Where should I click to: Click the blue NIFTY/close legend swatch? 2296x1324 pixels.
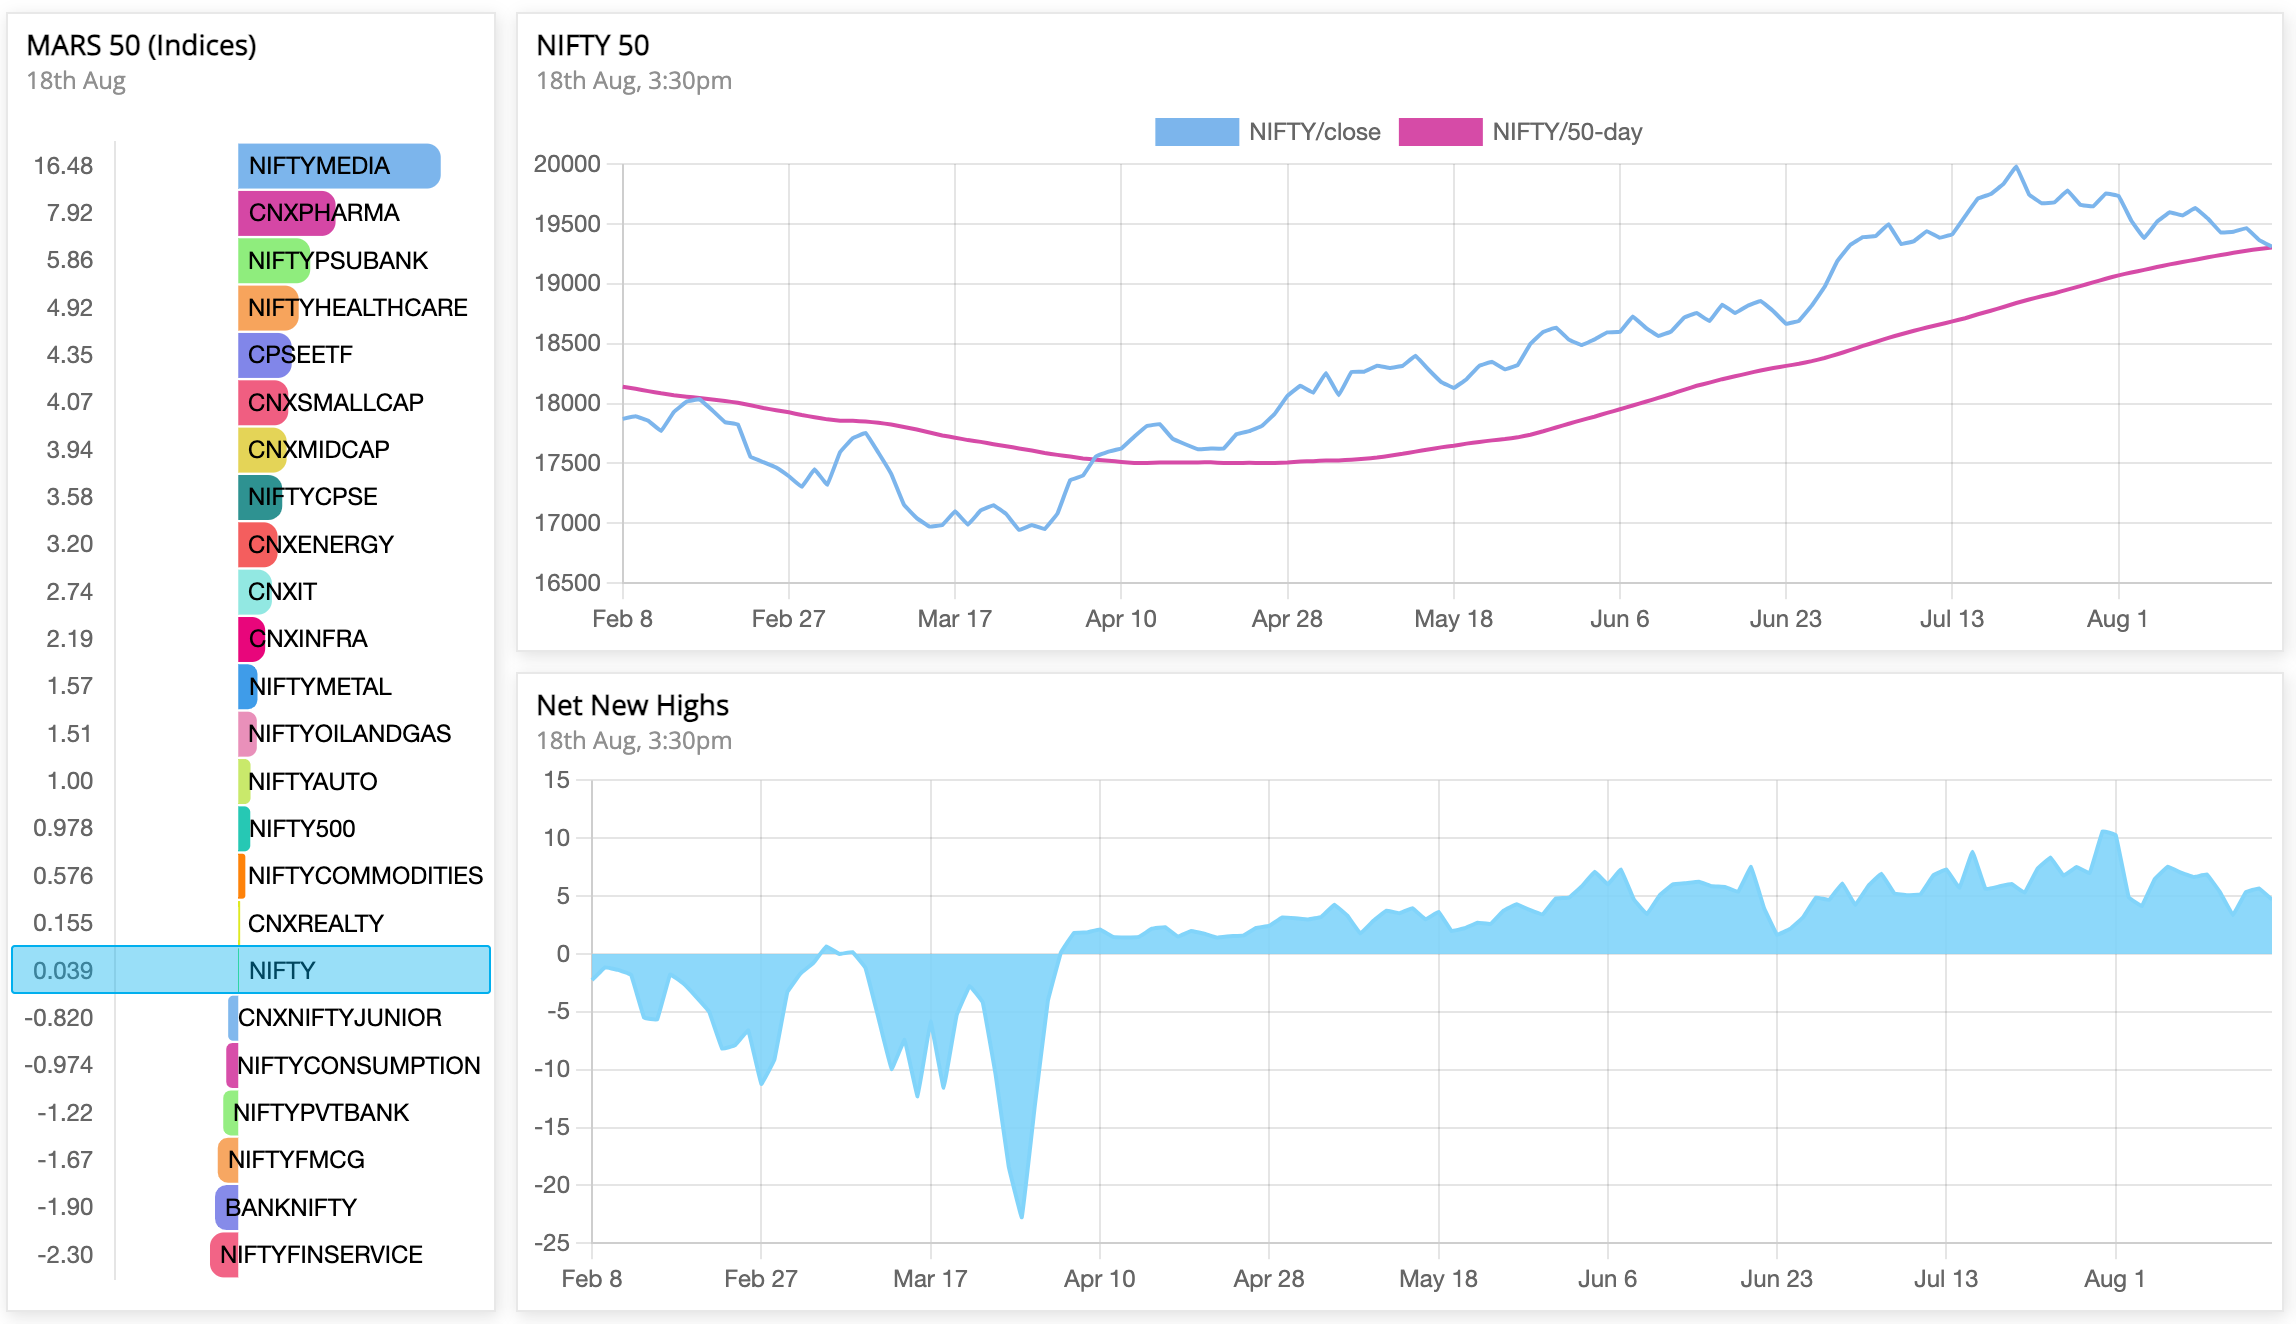tap(1196, 132)
